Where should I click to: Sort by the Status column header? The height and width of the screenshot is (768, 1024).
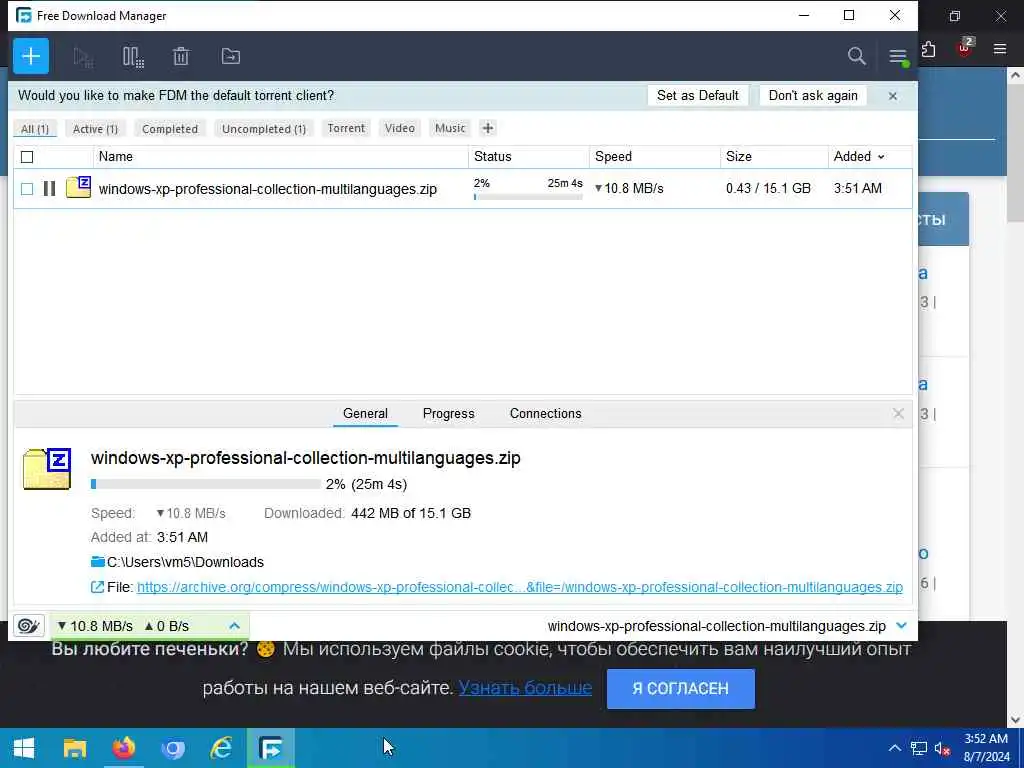pos(529,157)
